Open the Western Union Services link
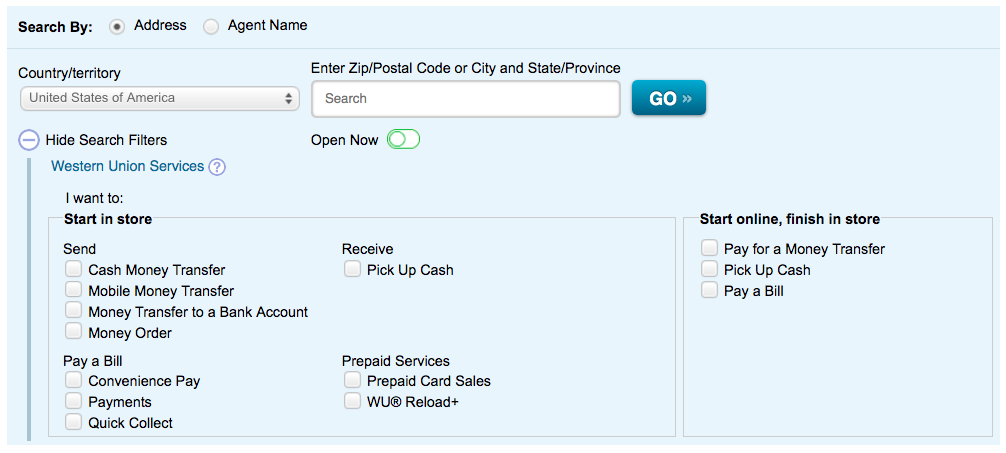 pos(127,166)
